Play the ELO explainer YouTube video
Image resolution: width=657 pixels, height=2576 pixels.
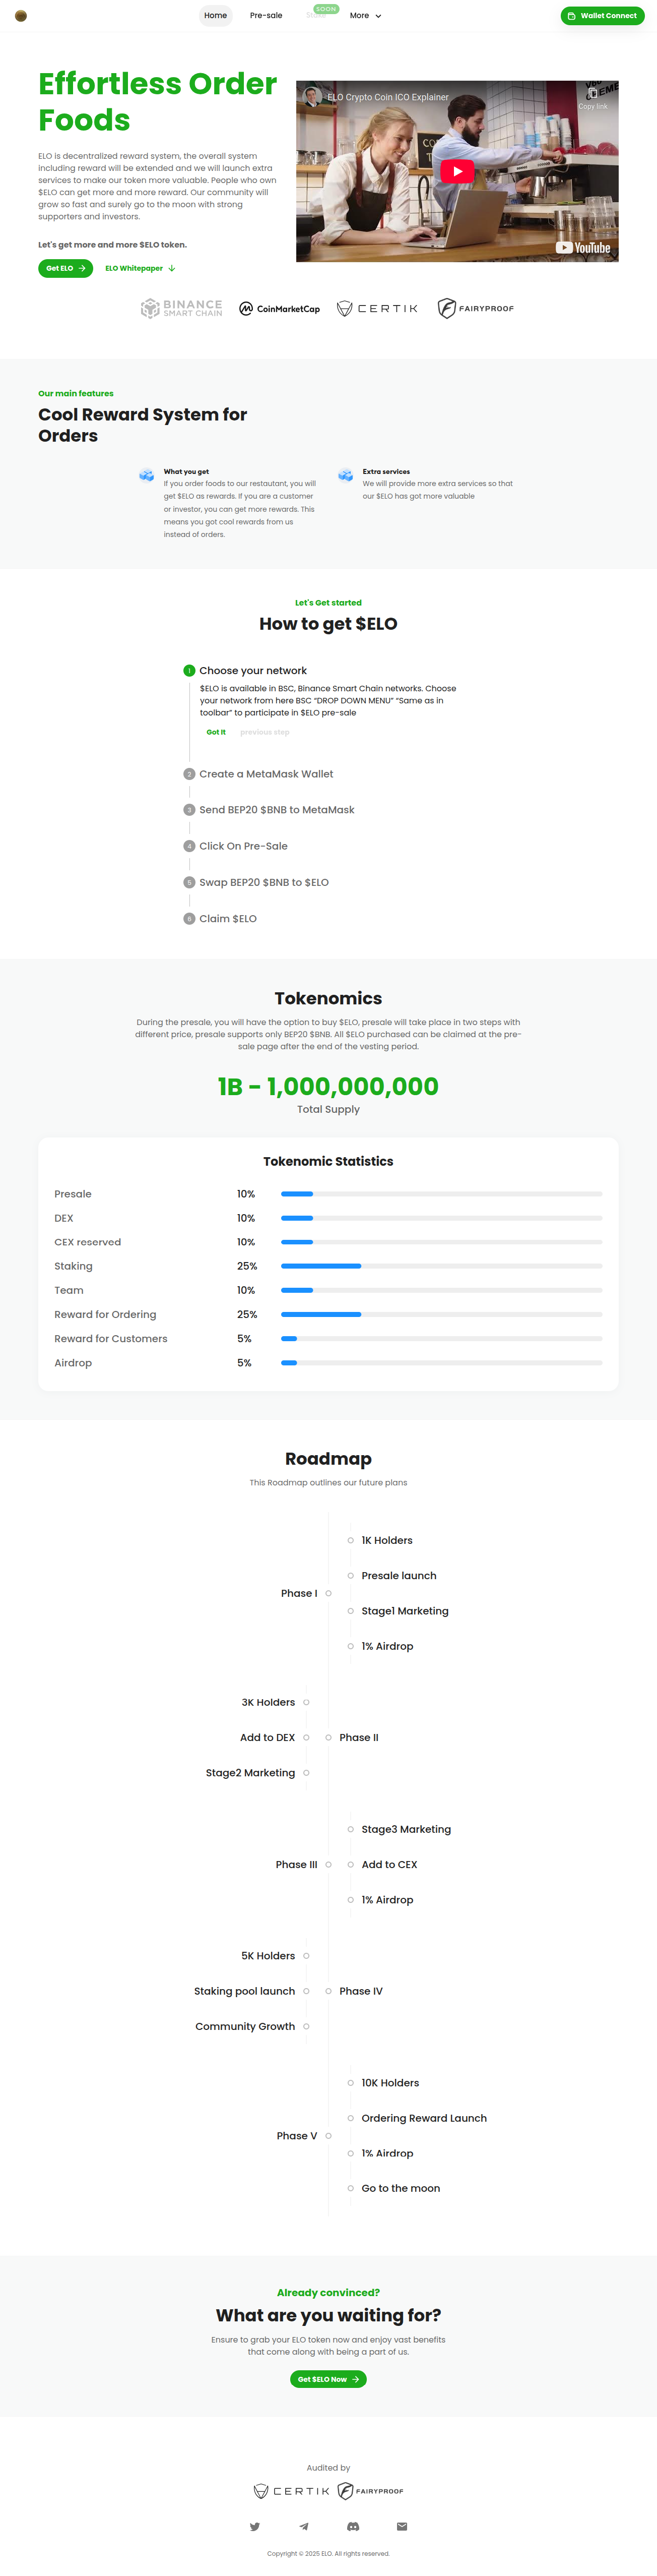[457, 171]
